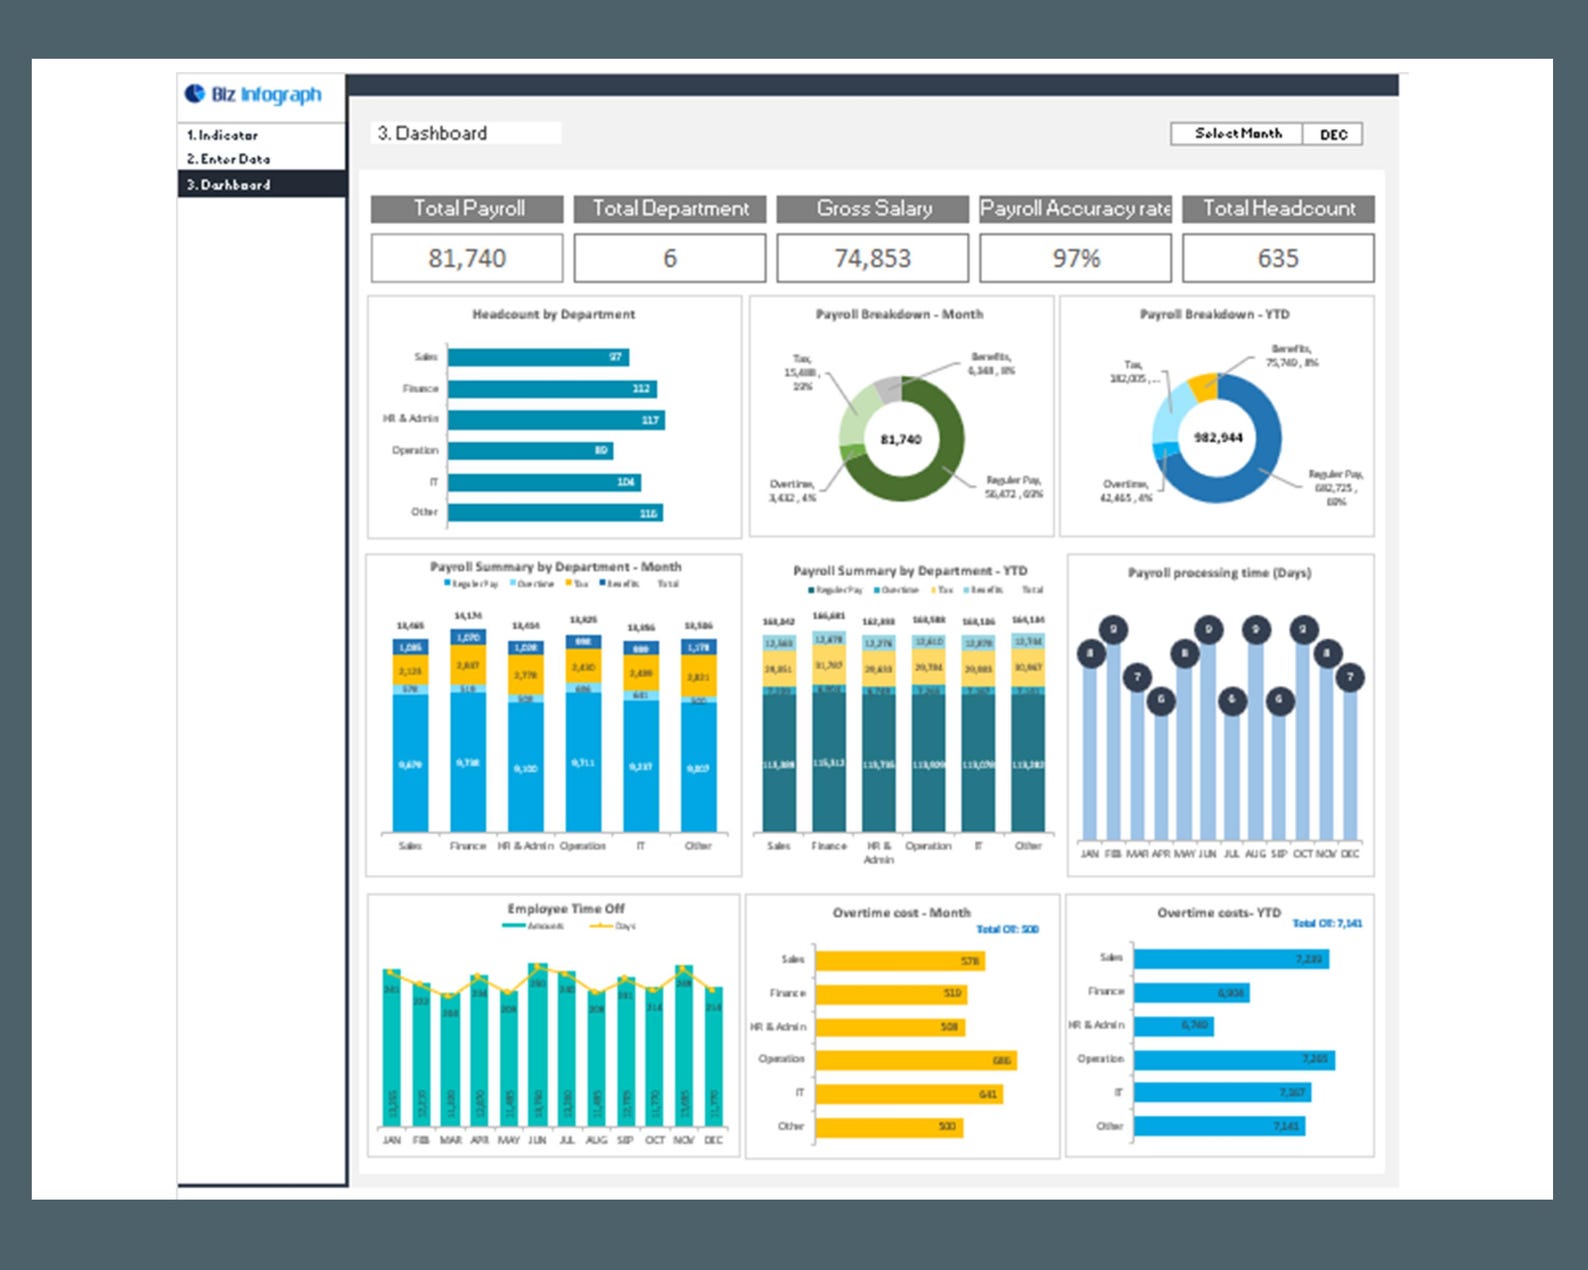Click Payroll Summary by Department - YTD title
1588x1270 pixels.
tap(910, 571)
